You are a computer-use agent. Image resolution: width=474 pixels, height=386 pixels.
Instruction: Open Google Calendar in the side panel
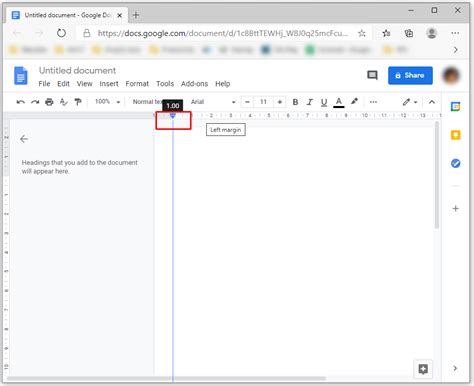(455, 107)
